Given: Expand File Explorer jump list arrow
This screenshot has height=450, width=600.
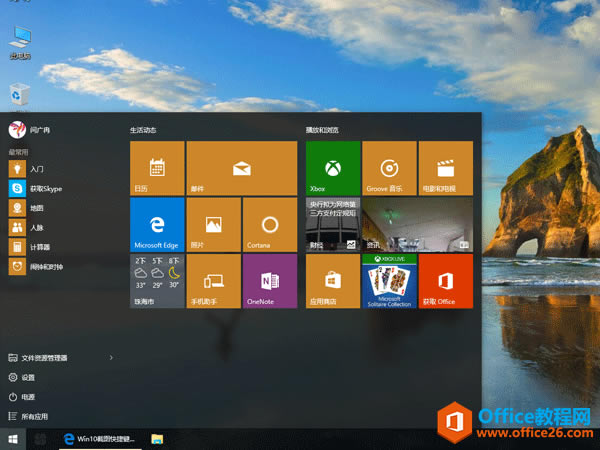Looking at the screenshot, I should click(x=111, y=358).
